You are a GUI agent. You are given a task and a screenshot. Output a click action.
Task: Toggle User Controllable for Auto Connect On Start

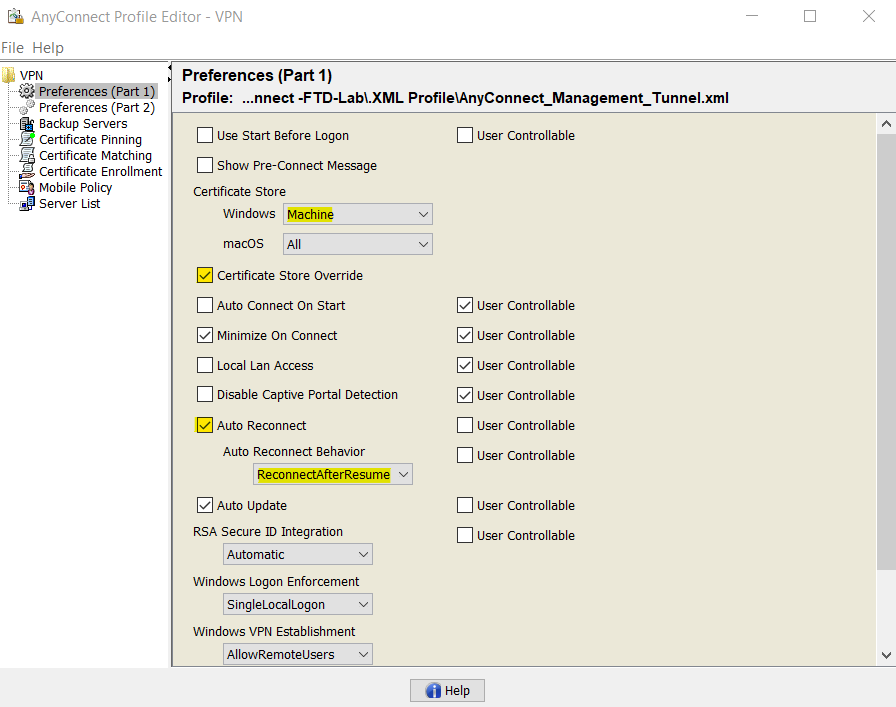[x=465, y=305]
